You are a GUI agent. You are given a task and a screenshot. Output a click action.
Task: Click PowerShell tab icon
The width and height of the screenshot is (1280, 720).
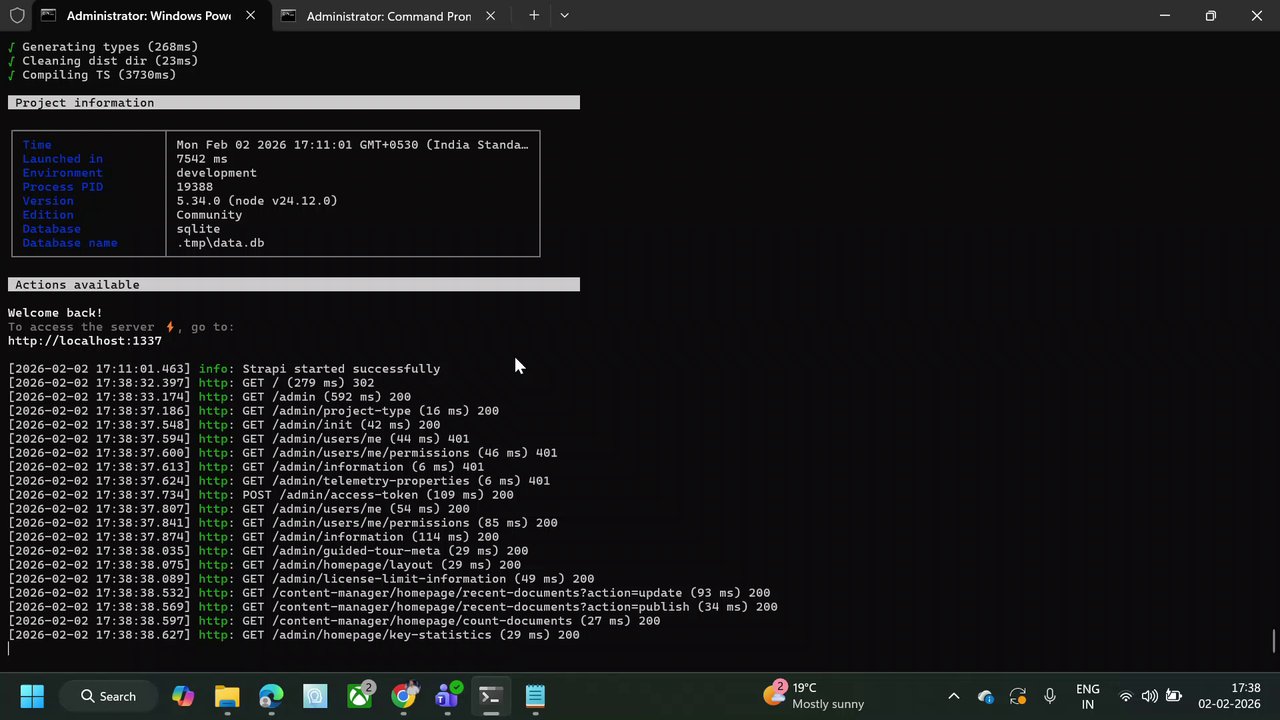[49, 16]
